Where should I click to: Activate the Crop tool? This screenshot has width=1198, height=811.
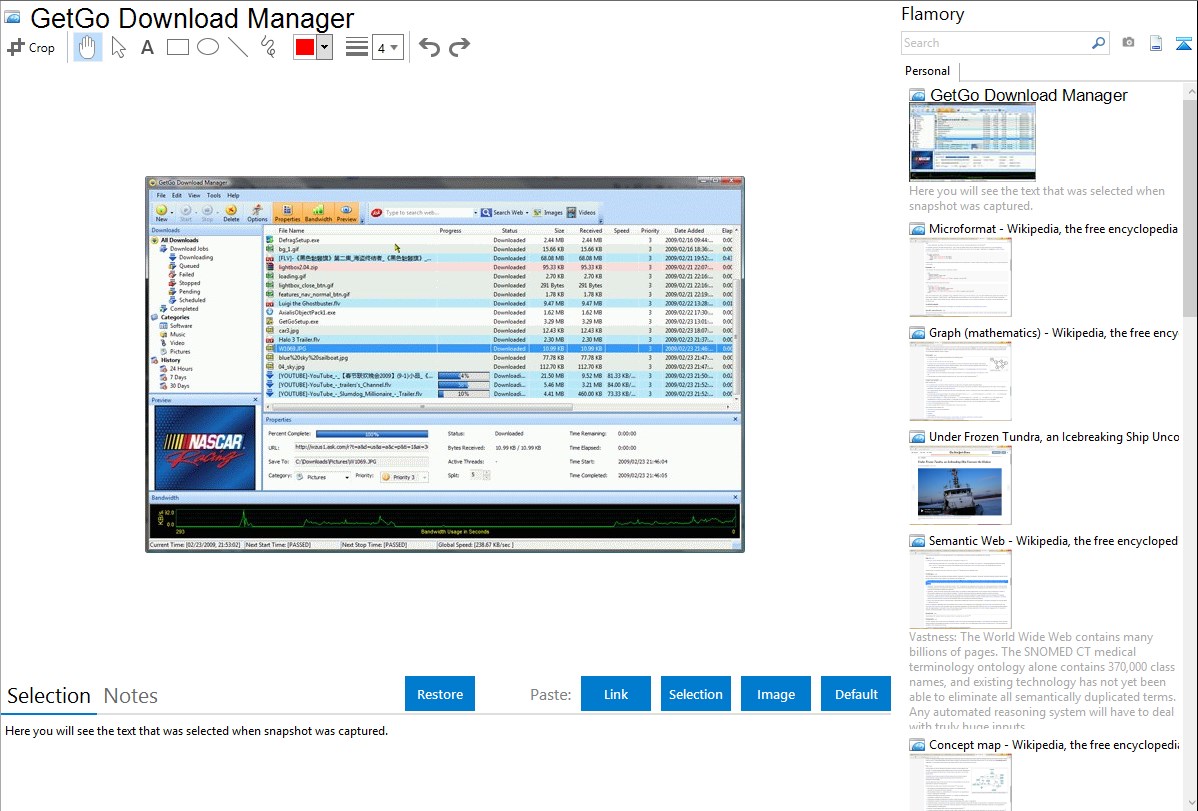click(31, 47)
